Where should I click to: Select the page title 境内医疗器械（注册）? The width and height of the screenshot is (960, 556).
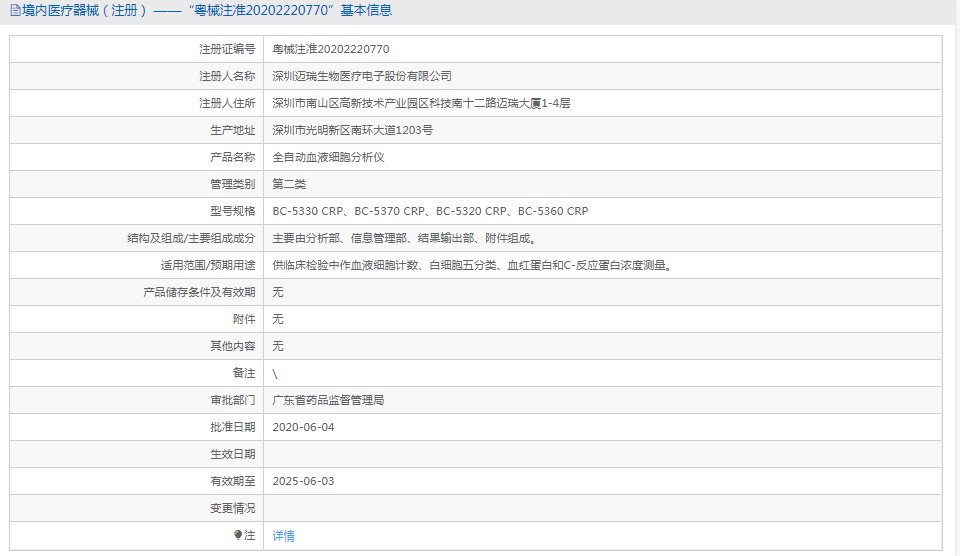85,10
